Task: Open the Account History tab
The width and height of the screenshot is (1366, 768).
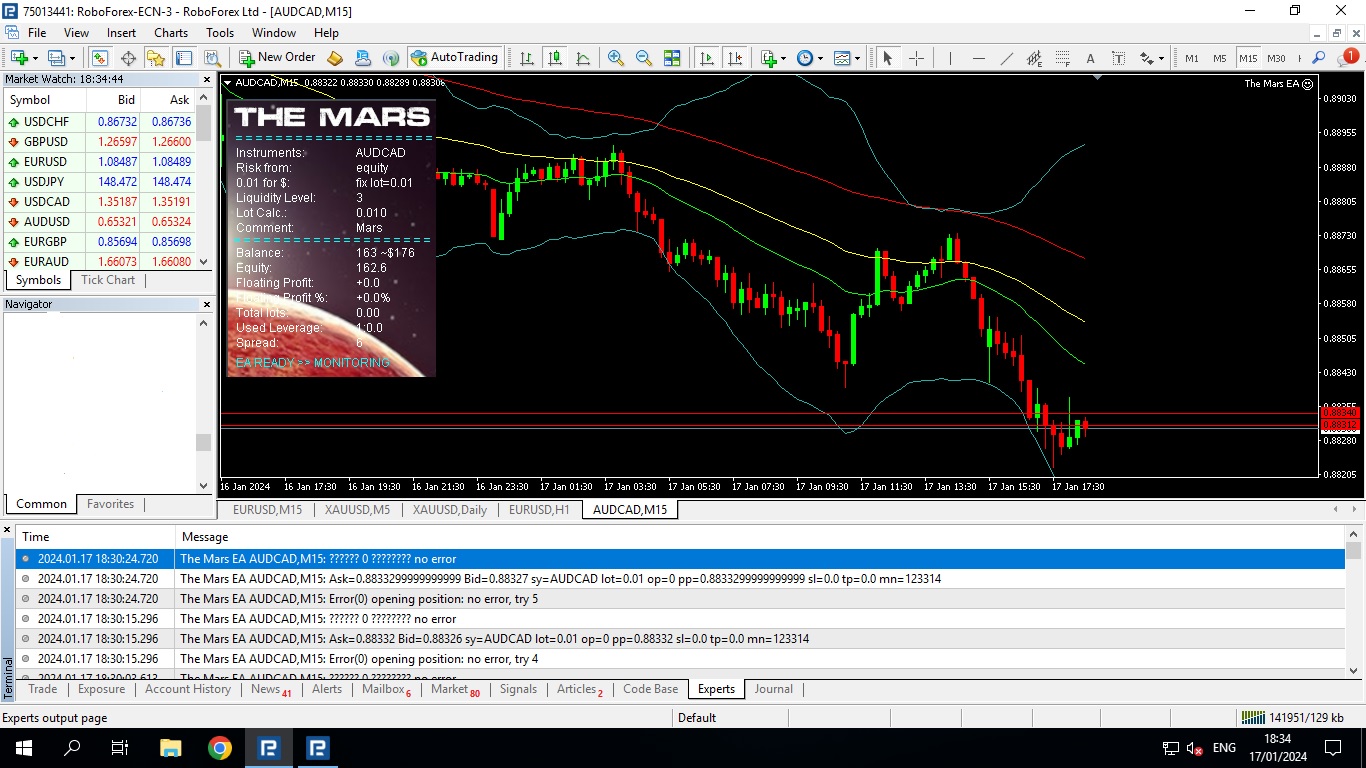Action: coord(188,689)
